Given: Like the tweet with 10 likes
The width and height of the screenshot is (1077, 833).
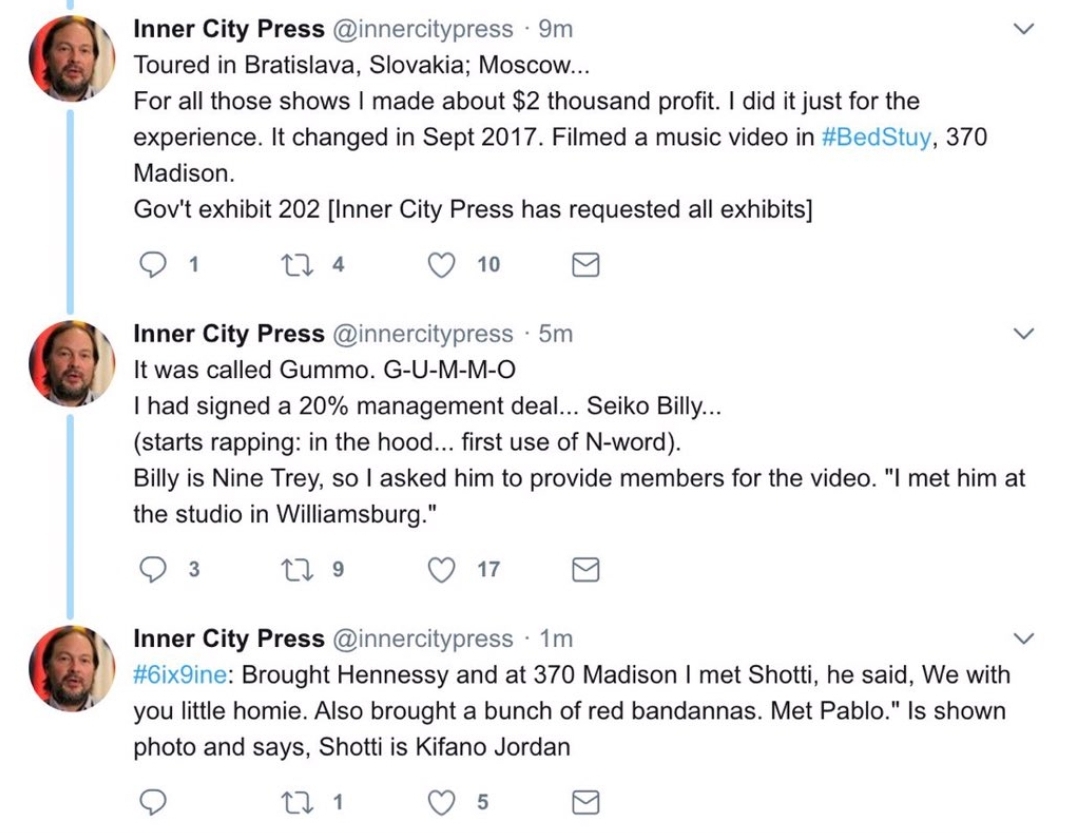Looking at the screenshot, I should click(x=439, y=265).
